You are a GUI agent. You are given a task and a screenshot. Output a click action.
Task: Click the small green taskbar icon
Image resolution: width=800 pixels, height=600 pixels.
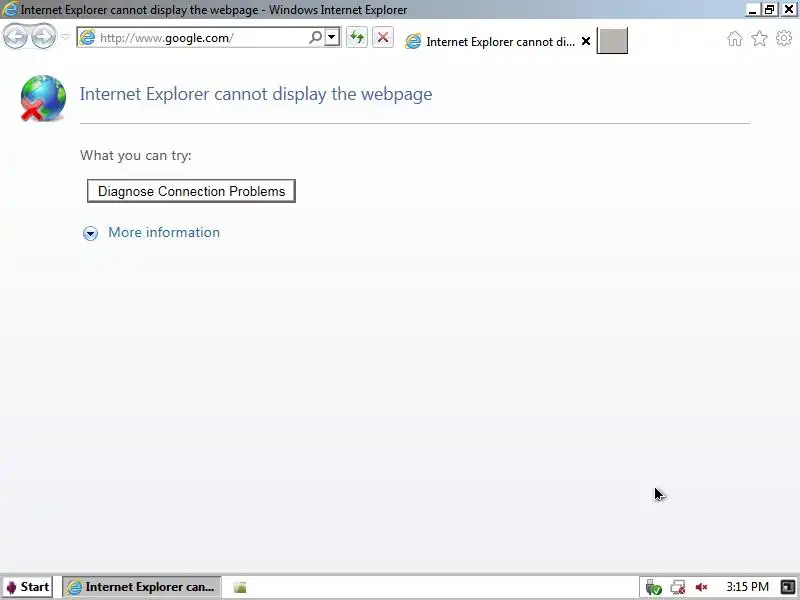pos(240,587)
